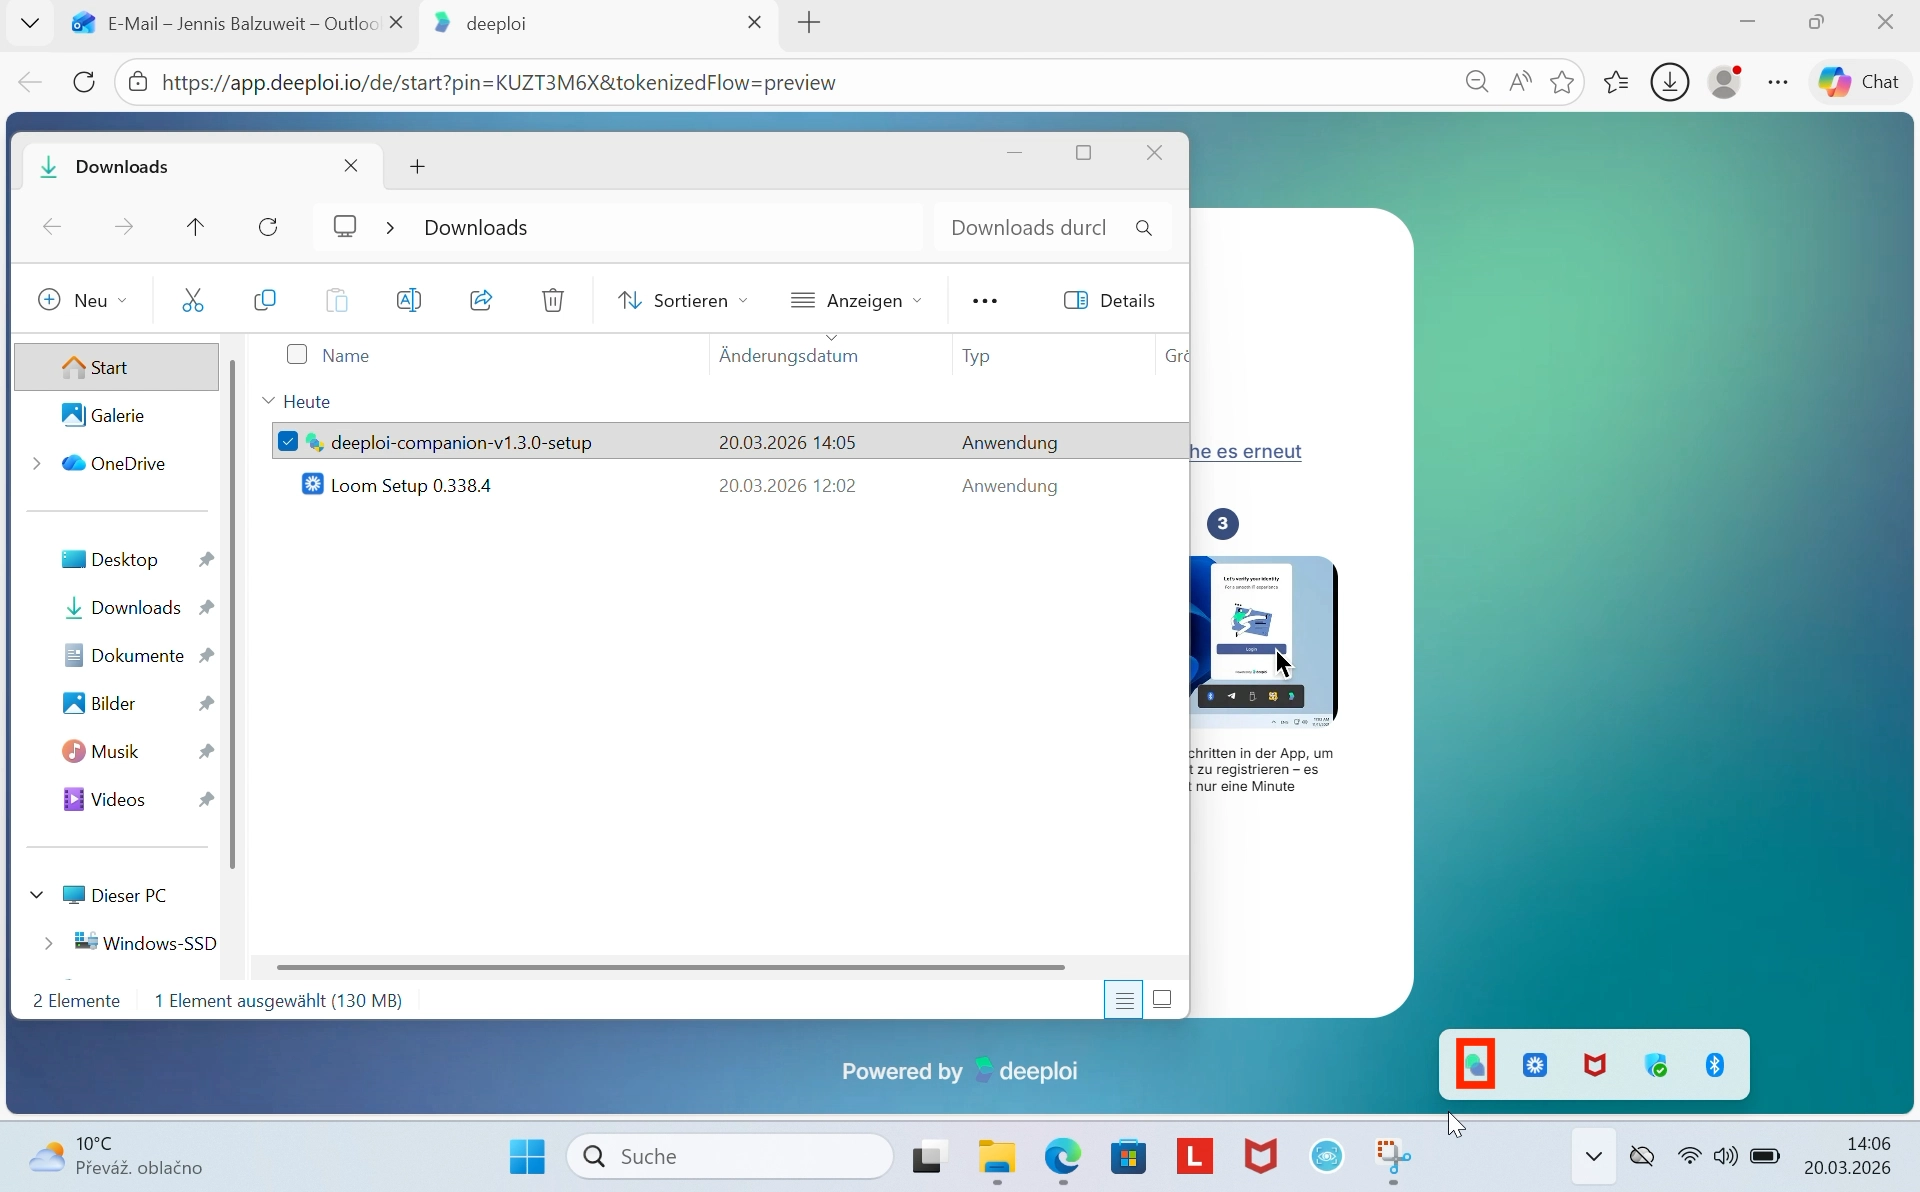
Task: Click the Copy icon in Explorer toolbar
Action: (x=265, y=300)
